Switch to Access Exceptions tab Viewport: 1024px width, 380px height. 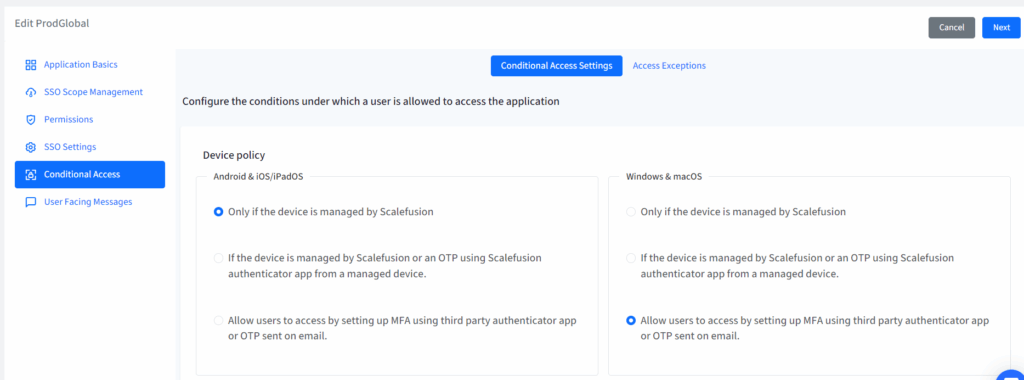click(x=669, y=65)
